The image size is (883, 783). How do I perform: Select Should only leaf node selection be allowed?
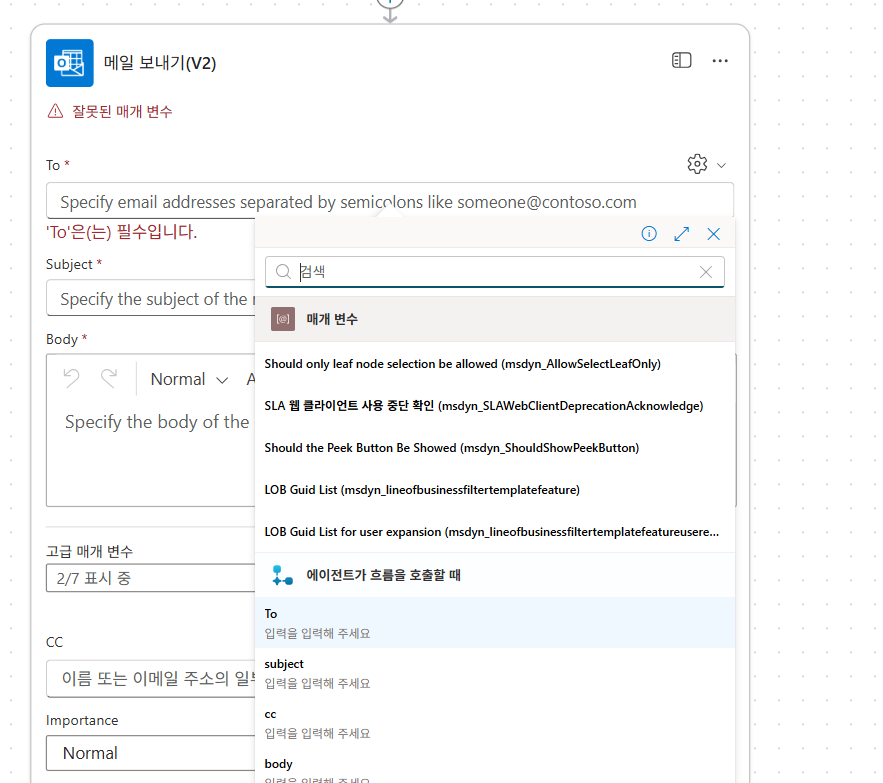pyautogui.click(x=495, y=364)
